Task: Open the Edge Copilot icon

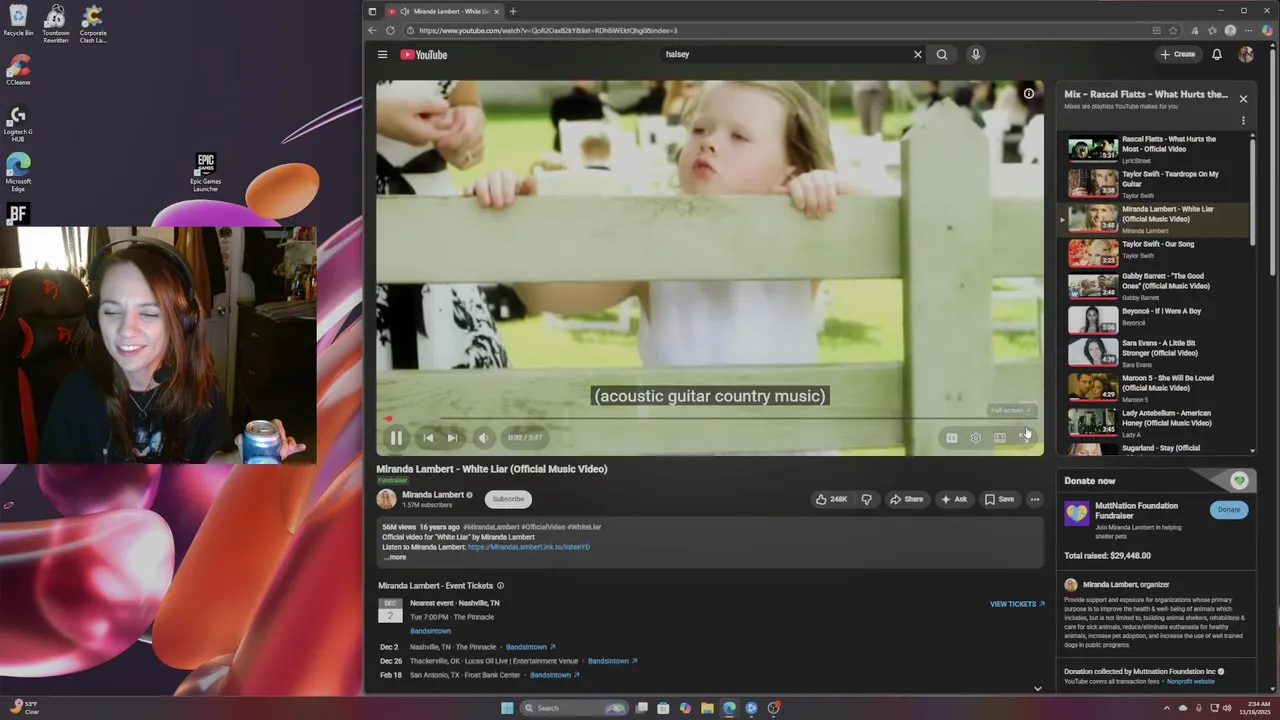Action: coord(1267,31)
